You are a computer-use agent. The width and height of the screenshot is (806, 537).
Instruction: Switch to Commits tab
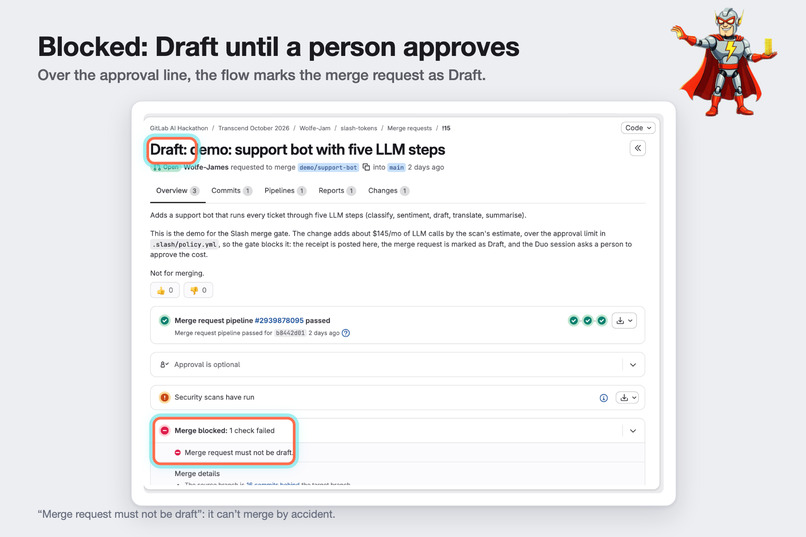(231, 191)
